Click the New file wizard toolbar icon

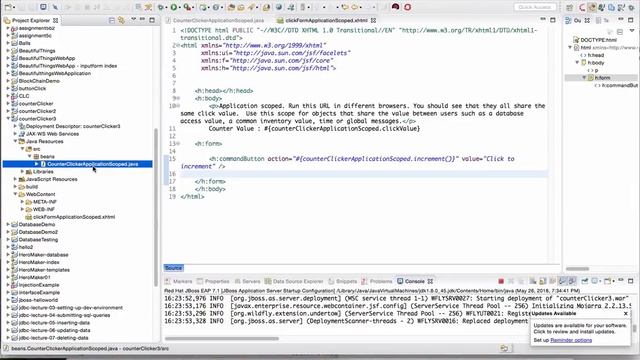click(x=8, y=7)
